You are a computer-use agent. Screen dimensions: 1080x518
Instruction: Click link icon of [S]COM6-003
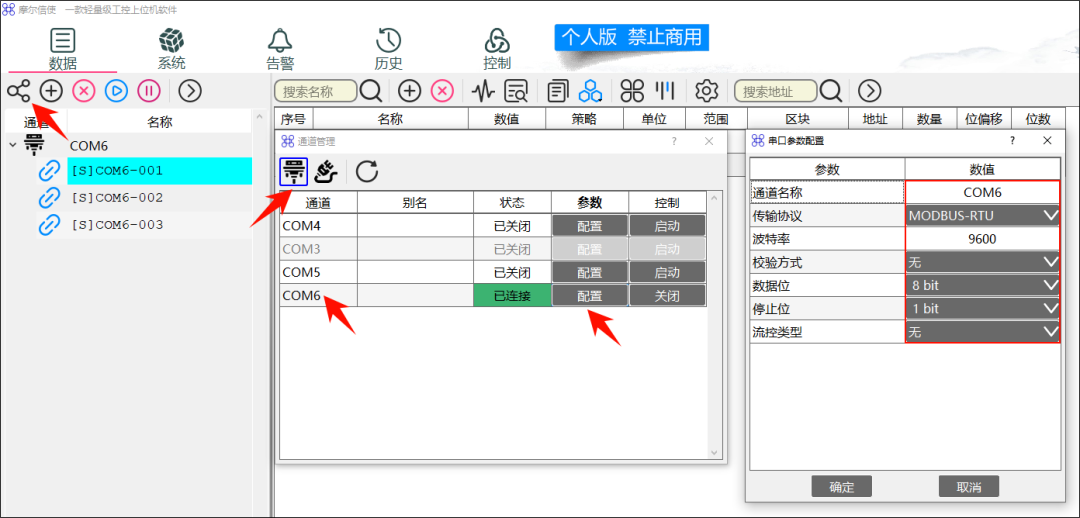coord(49,225)
